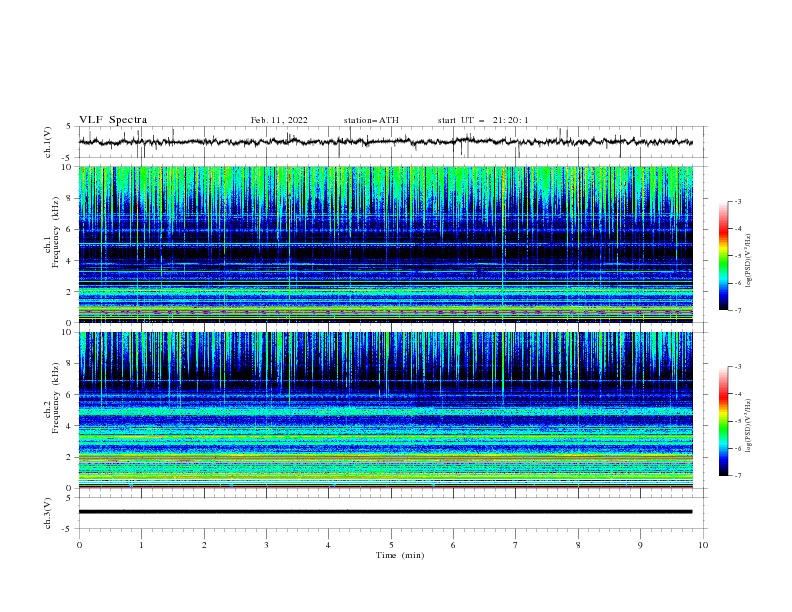Click the log(PSD)(V²/Hz) label beside ch.1 colorbar
Viewport: 792px width, 612px height.
point(748,261)
